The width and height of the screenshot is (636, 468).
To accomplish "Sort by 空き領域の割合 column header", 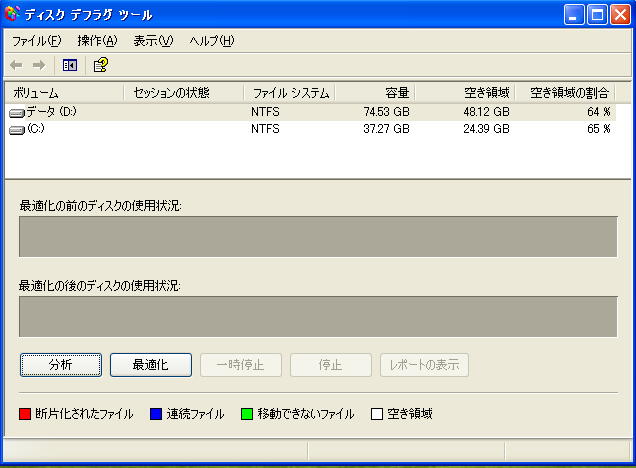I will point(565,93).
